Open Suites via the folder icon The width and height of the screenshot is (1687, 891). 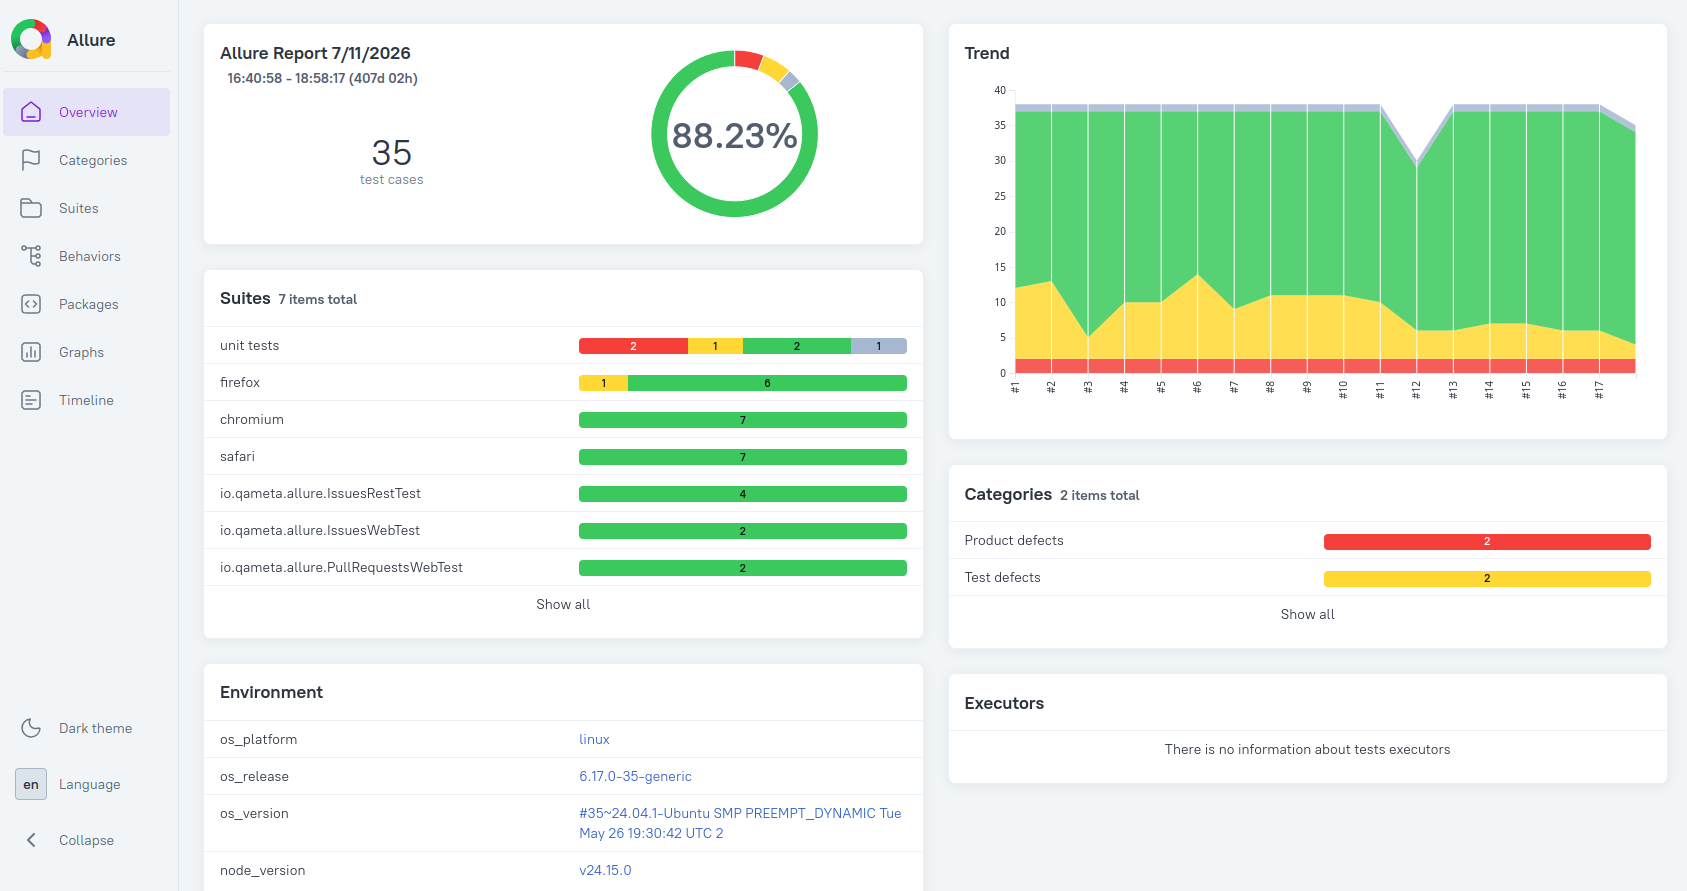(x=31, y=208)
